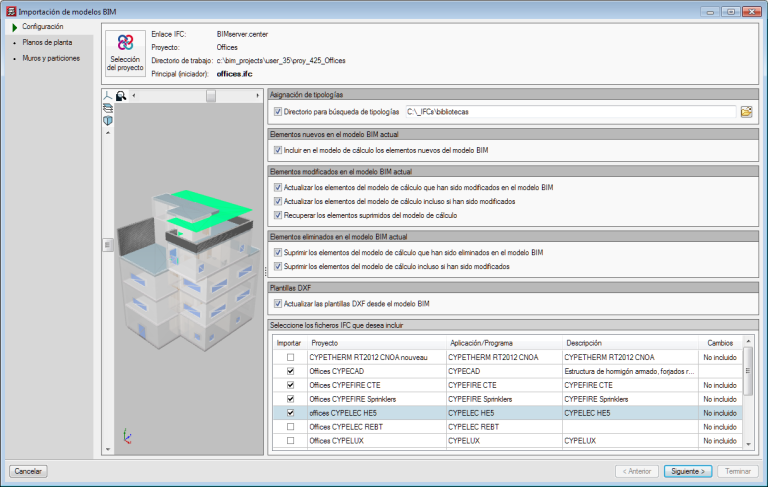Toggle 'Directorio para búsqueda de tipologías' checkbox
The width and height of the screenshot is (768, 487).
[278, 112]
